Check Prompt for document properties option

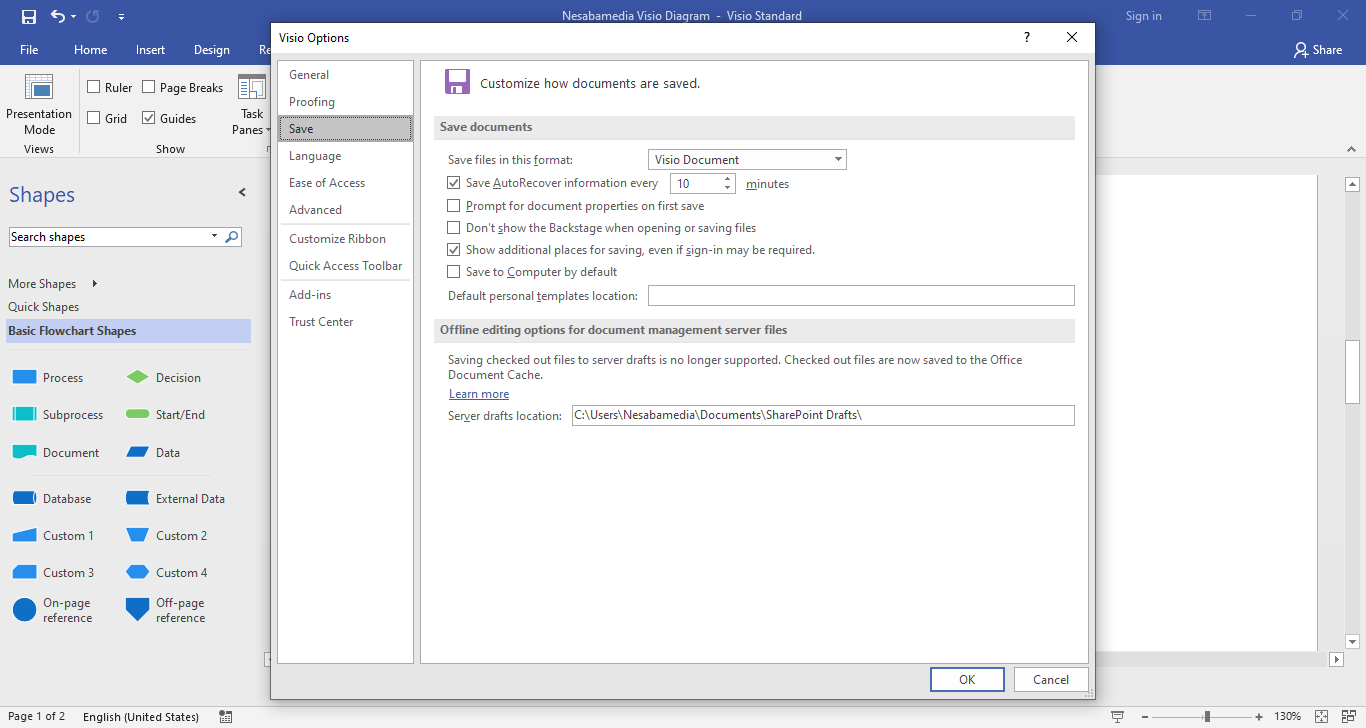(x=454, y=206)
